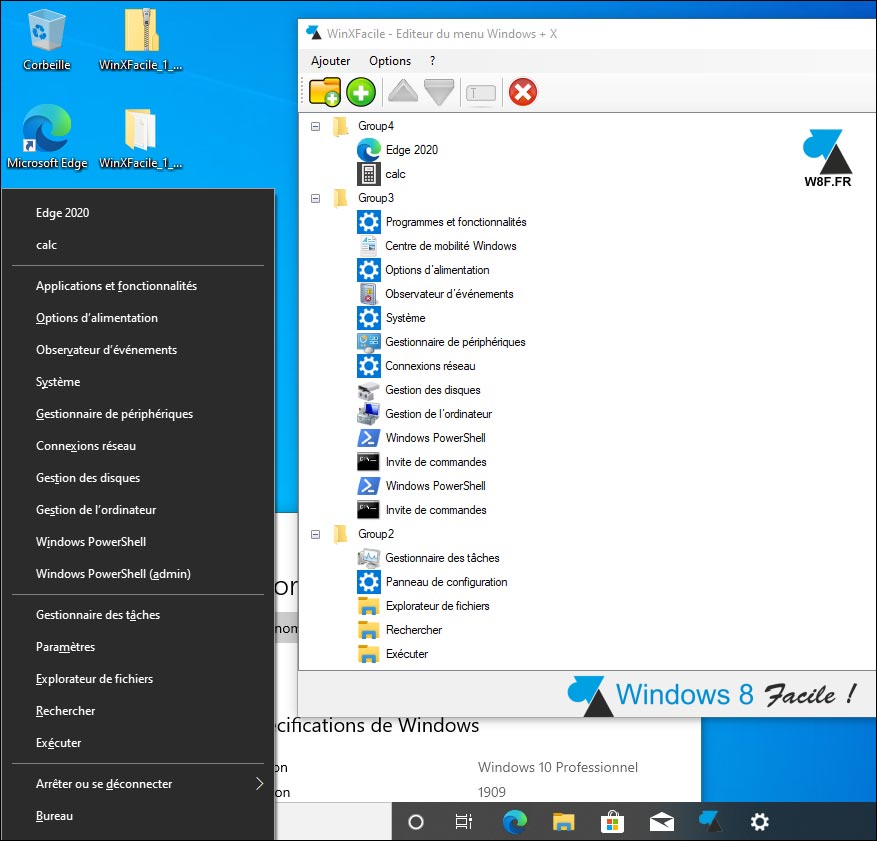Collapse the Group3 tree node
This screenshot has height=841, width=877.
pyautogui.click(x=315, y=199)
